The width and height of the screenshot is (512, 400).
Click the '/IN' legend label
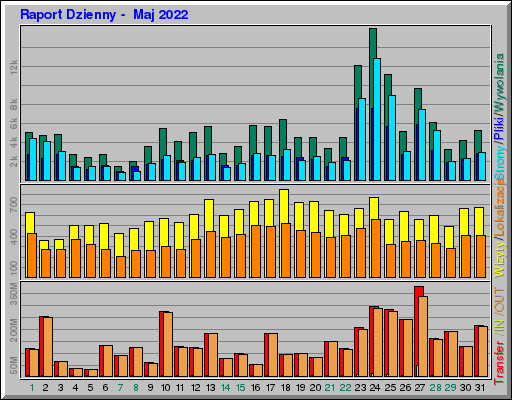[x=499, y=327]
